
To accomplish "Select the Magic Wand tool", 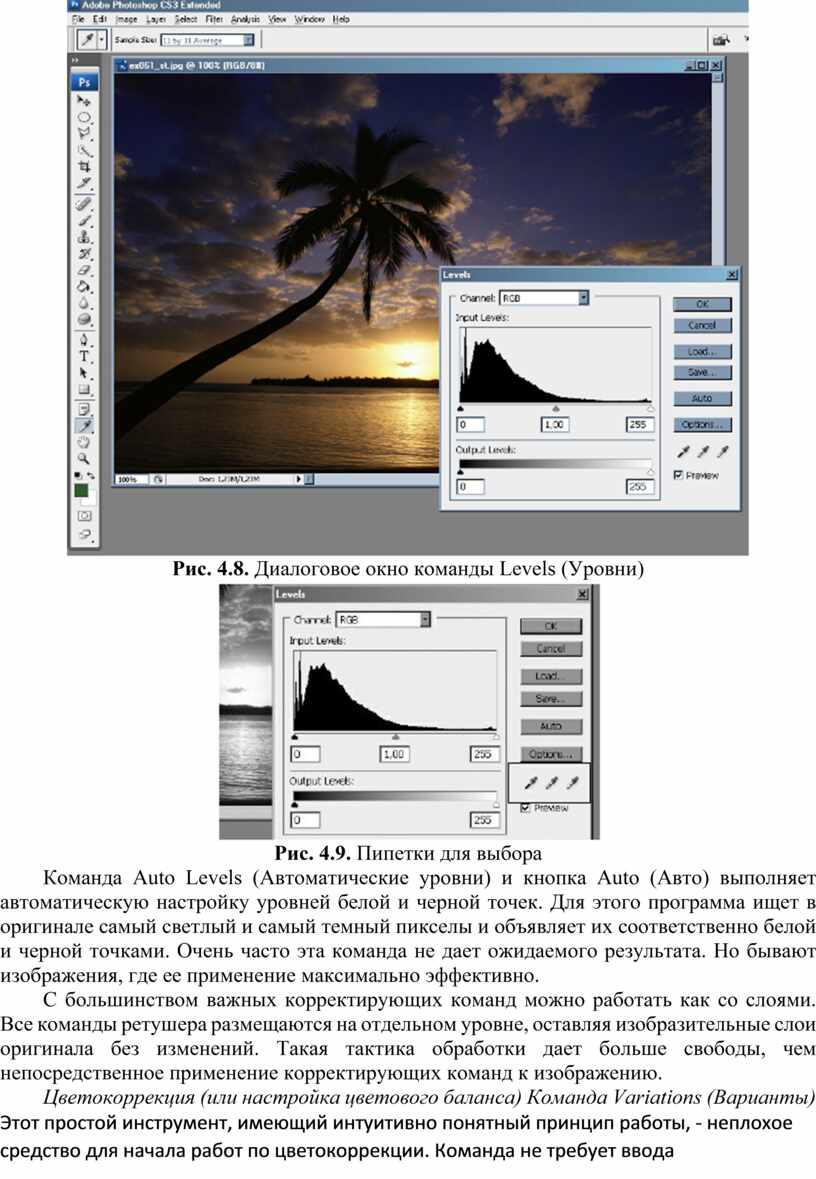I will pyautogui.click(x=83, y=150).
